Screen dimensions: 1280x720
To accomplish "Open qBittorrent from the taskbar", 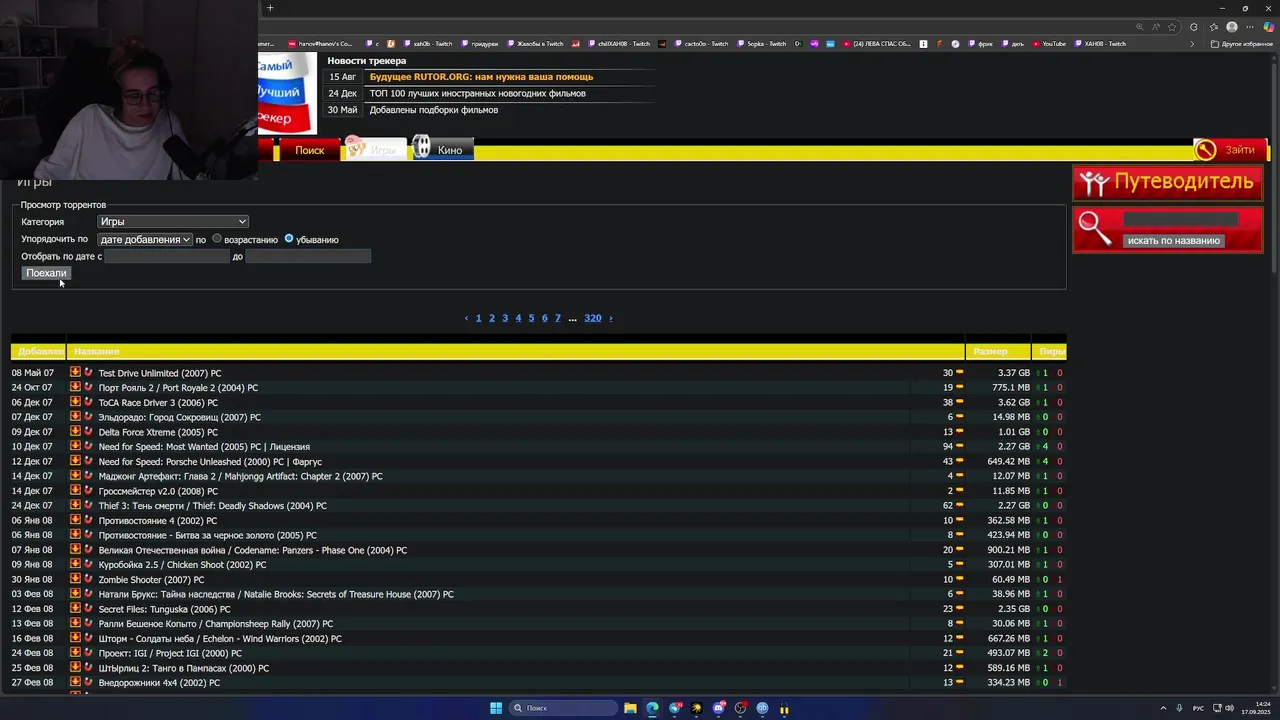I will coord(762,708).
